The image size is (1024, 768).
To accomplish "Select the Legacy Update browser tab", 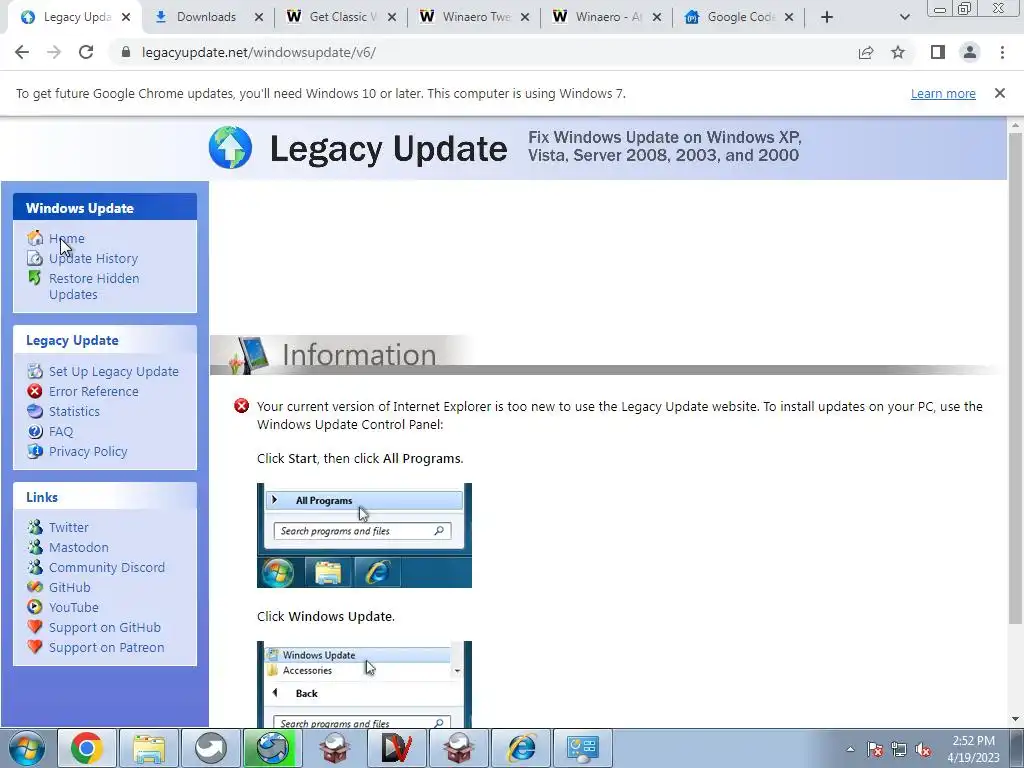I will (76, 17).
